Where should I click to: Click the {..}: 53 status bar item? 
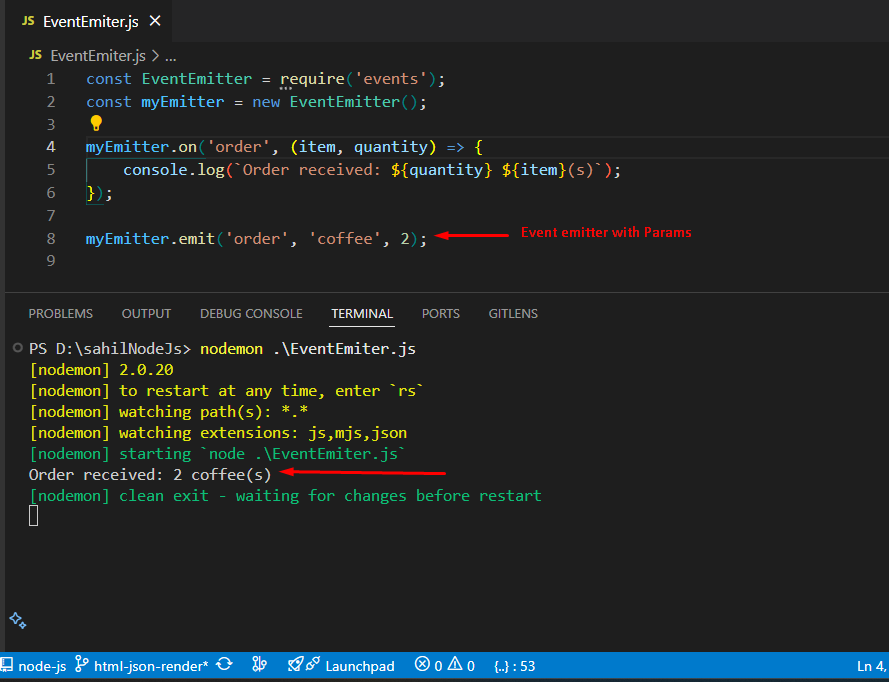pyautogui.click(x=514, y=666)
